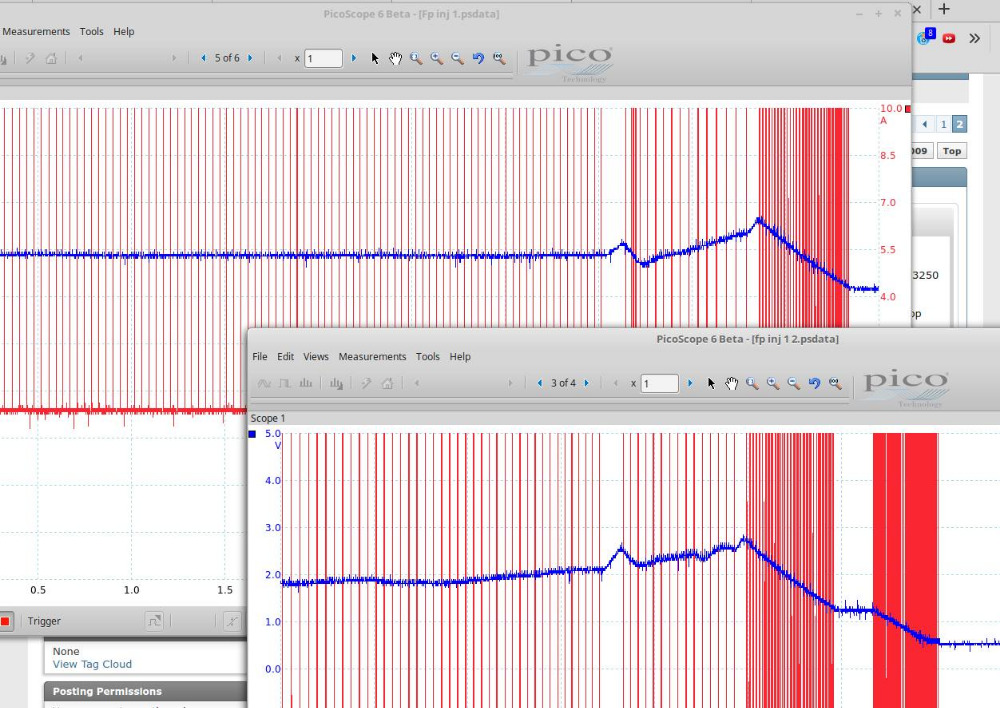Click the blue channel A square at 5.0 V

(253, 434)
